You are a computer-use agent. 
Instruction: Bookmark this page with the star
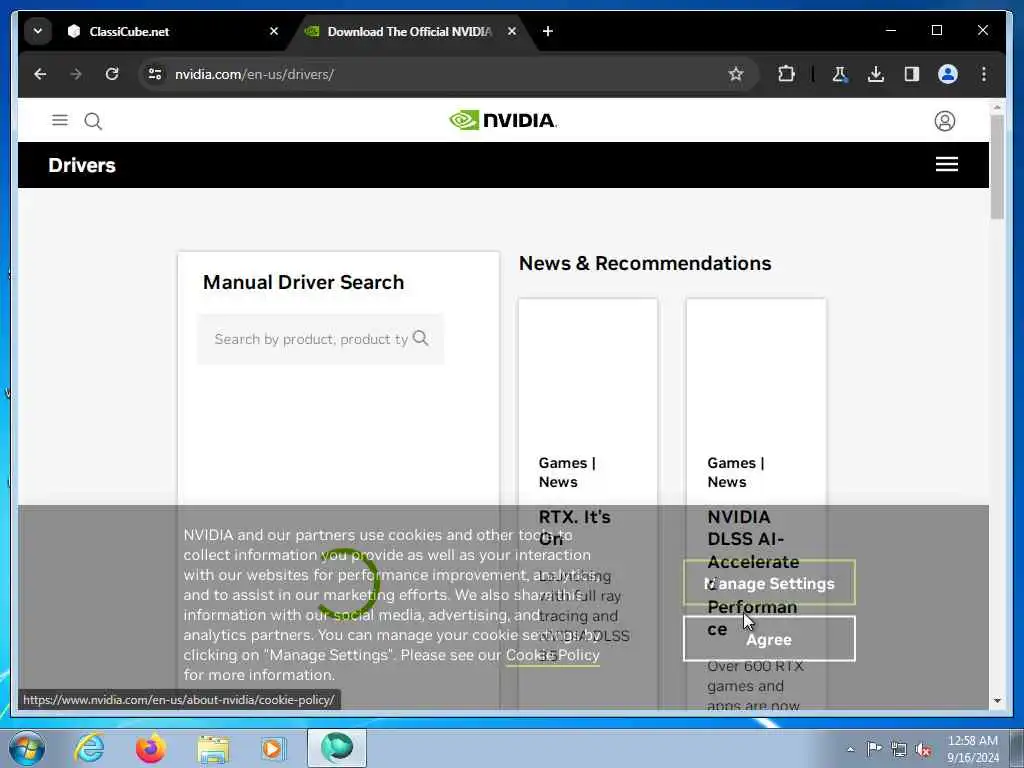(x=736, y=74)
